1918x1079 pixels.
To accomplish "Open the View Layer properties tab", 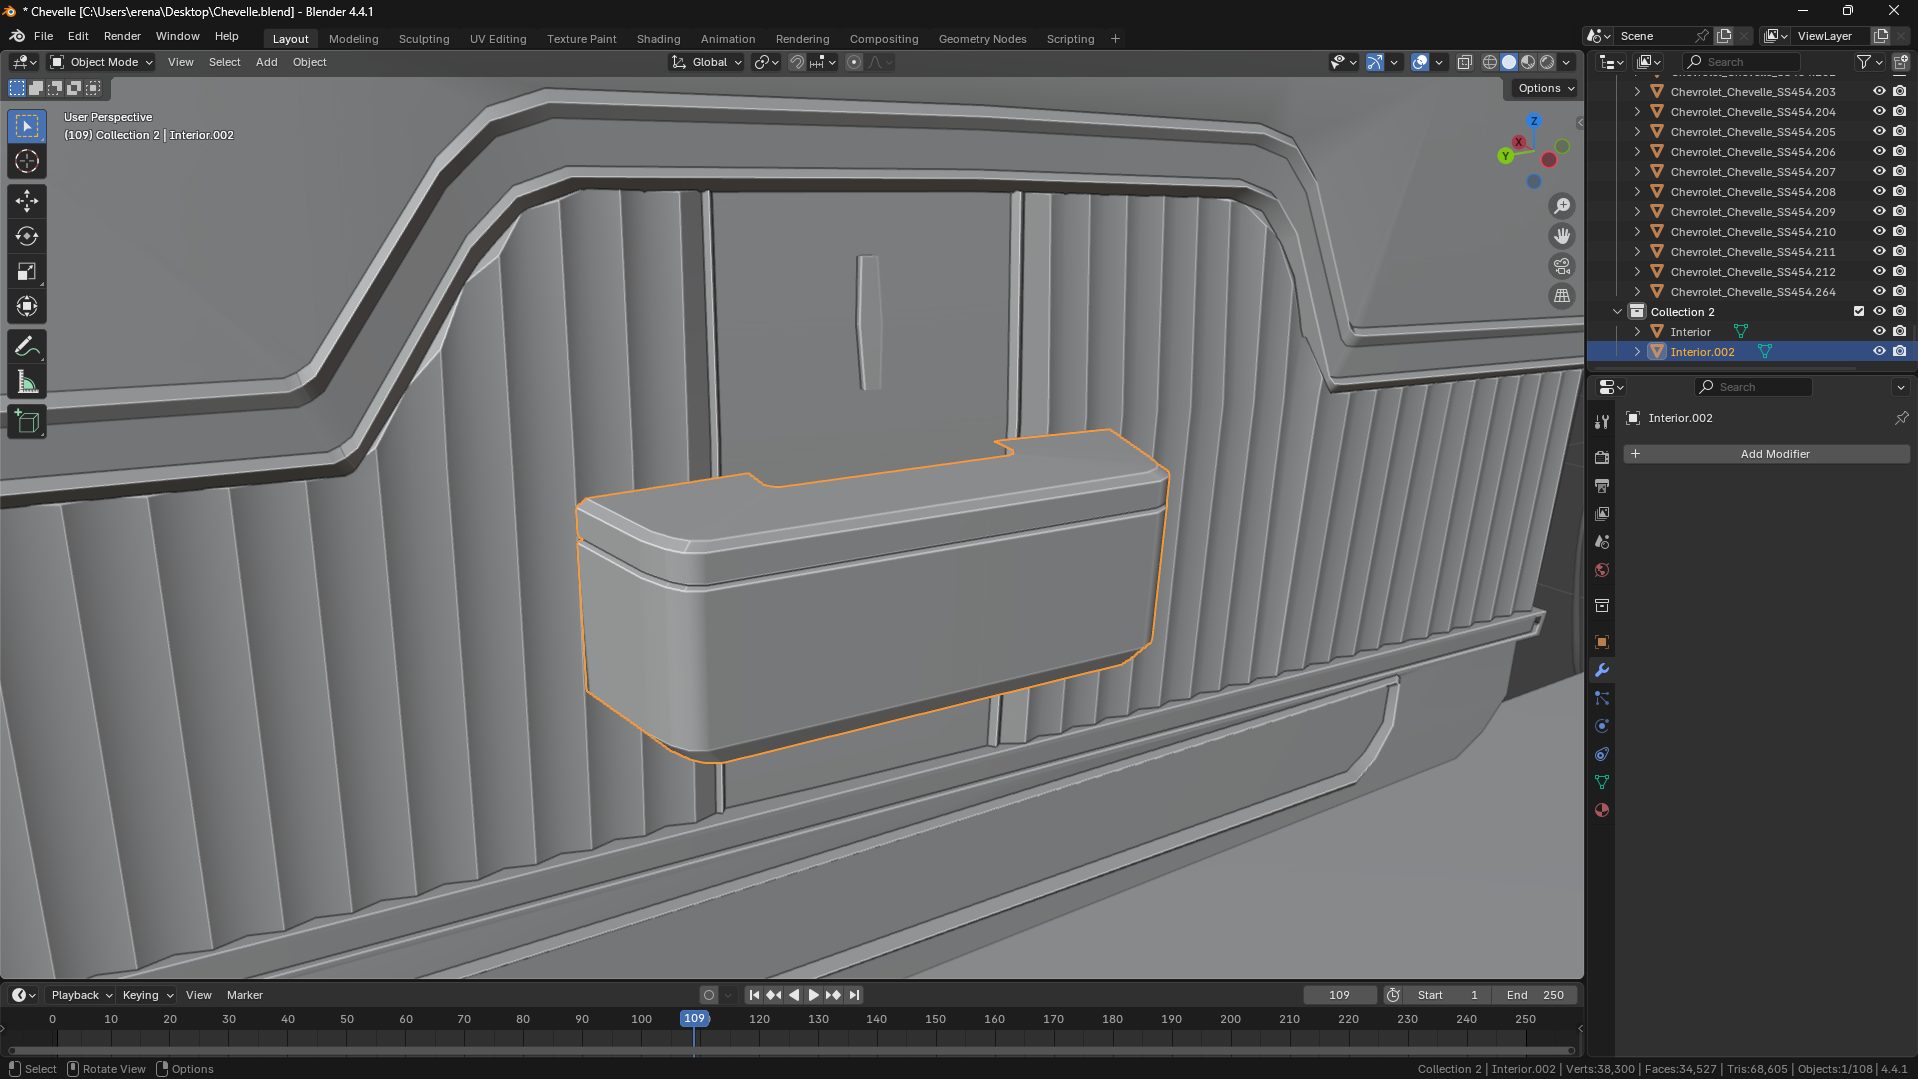I will click(x=1602, y=513).
